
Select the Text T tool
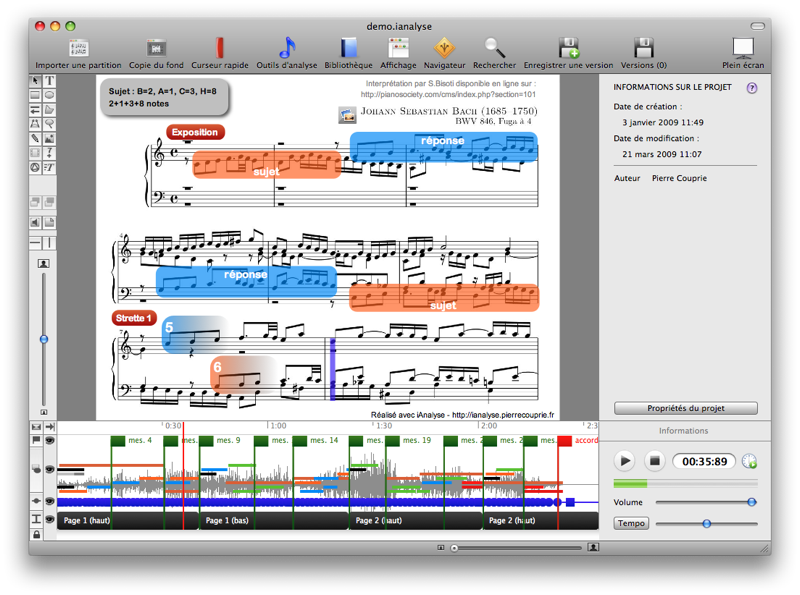pyautogui.click(x=49, y=81)
